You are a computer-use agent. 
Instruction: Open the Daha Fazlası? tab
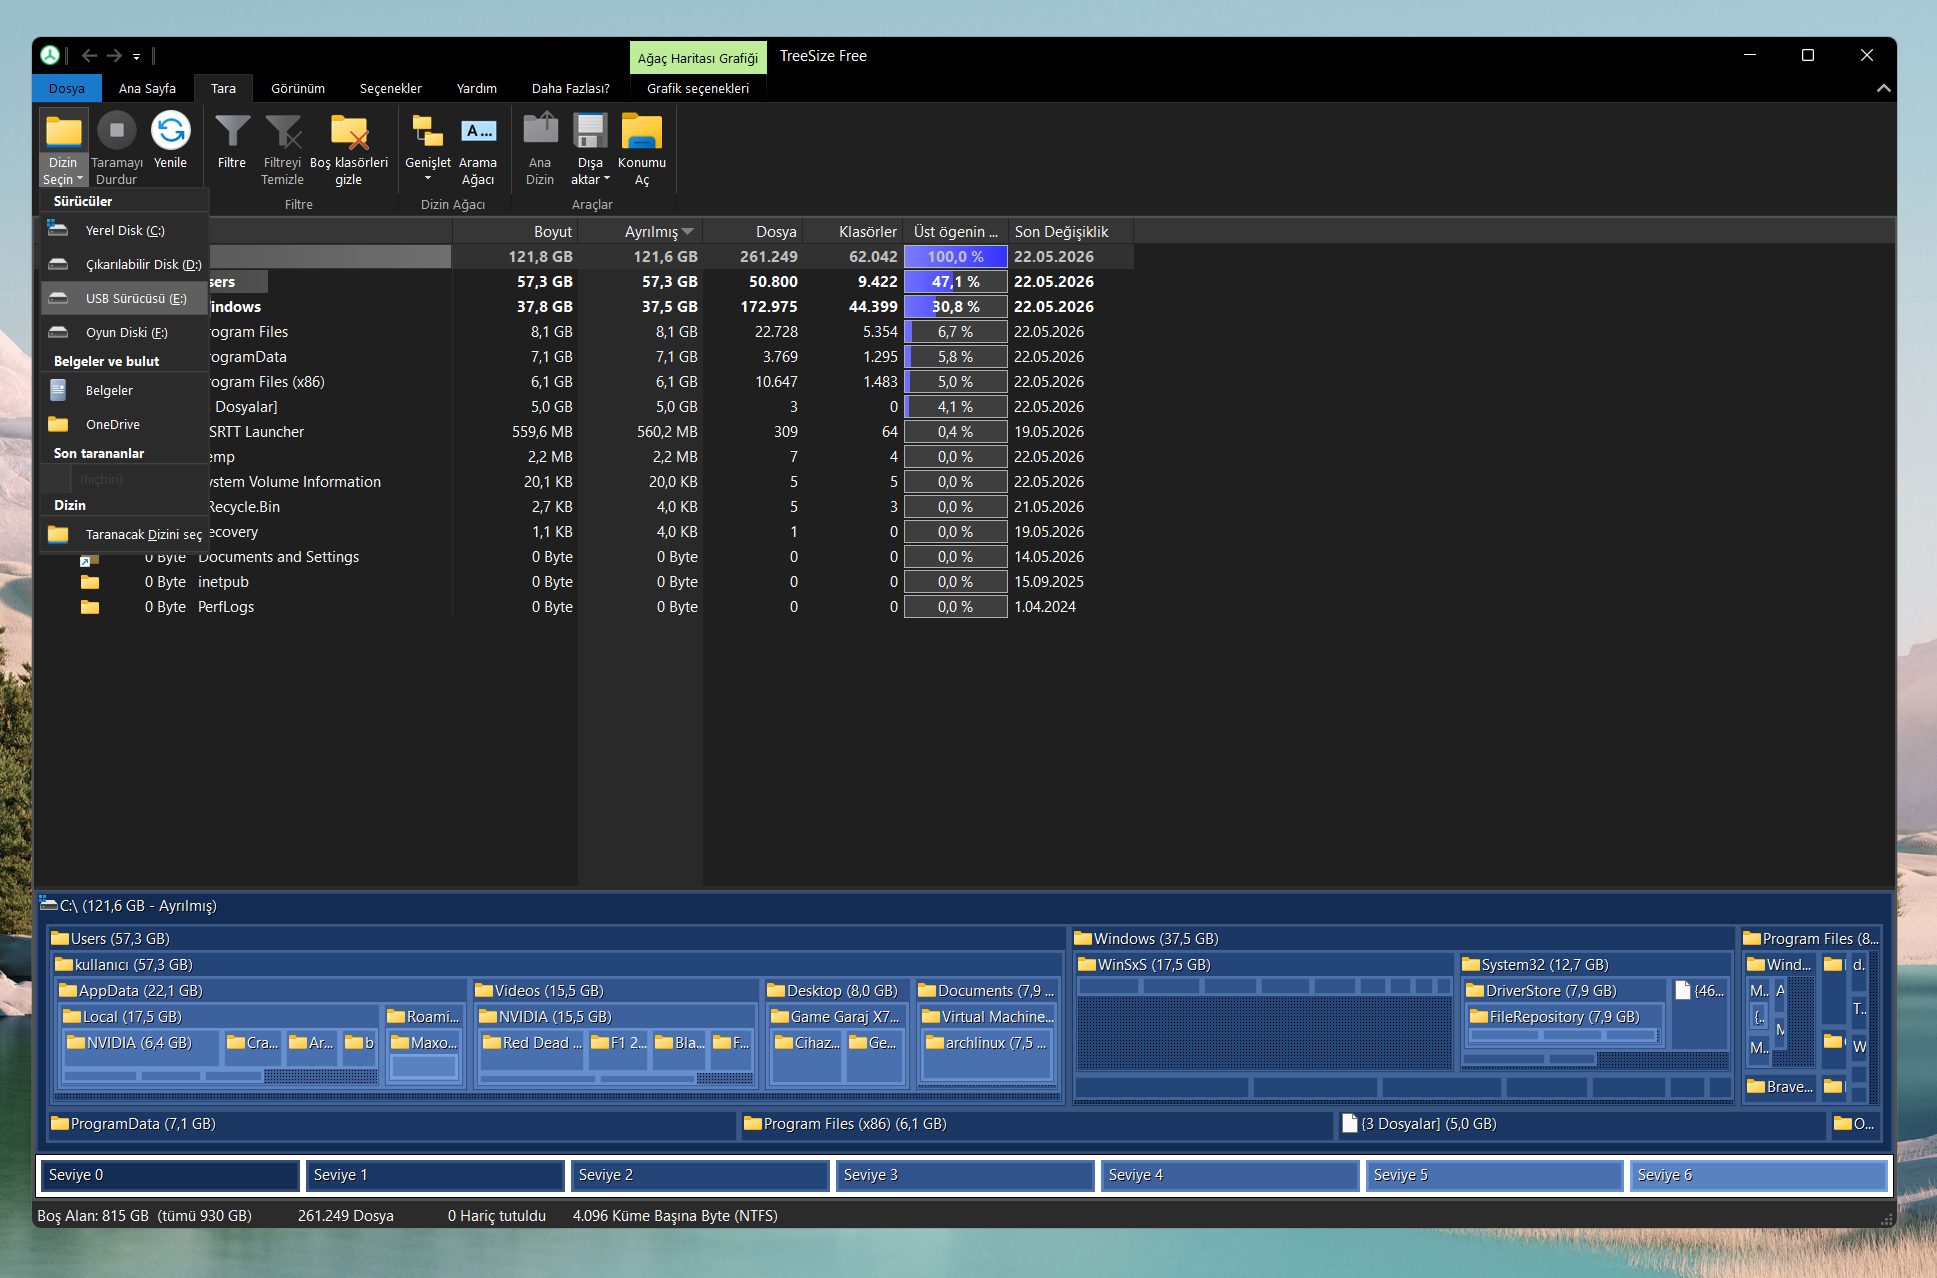[x=571, y=88]
